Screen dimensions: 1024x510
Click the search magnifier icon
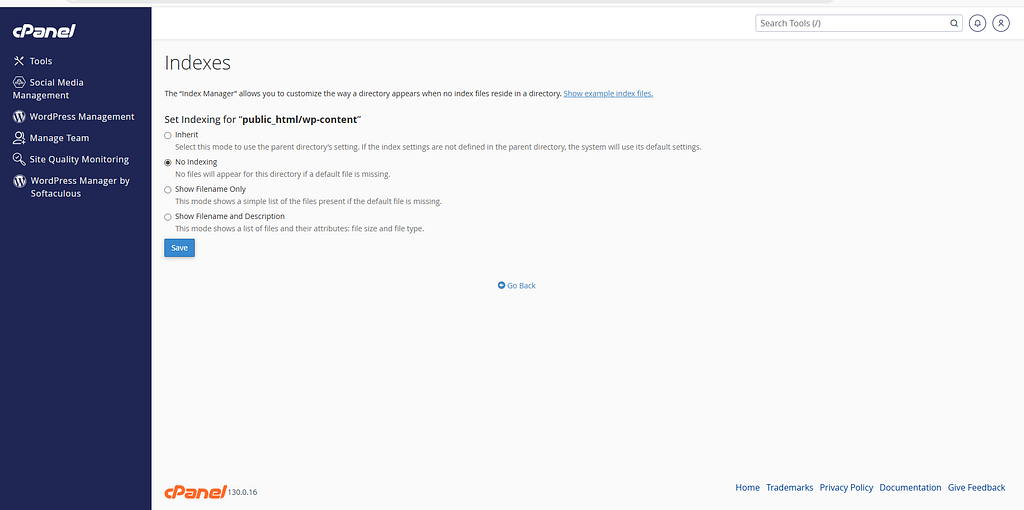954,24
